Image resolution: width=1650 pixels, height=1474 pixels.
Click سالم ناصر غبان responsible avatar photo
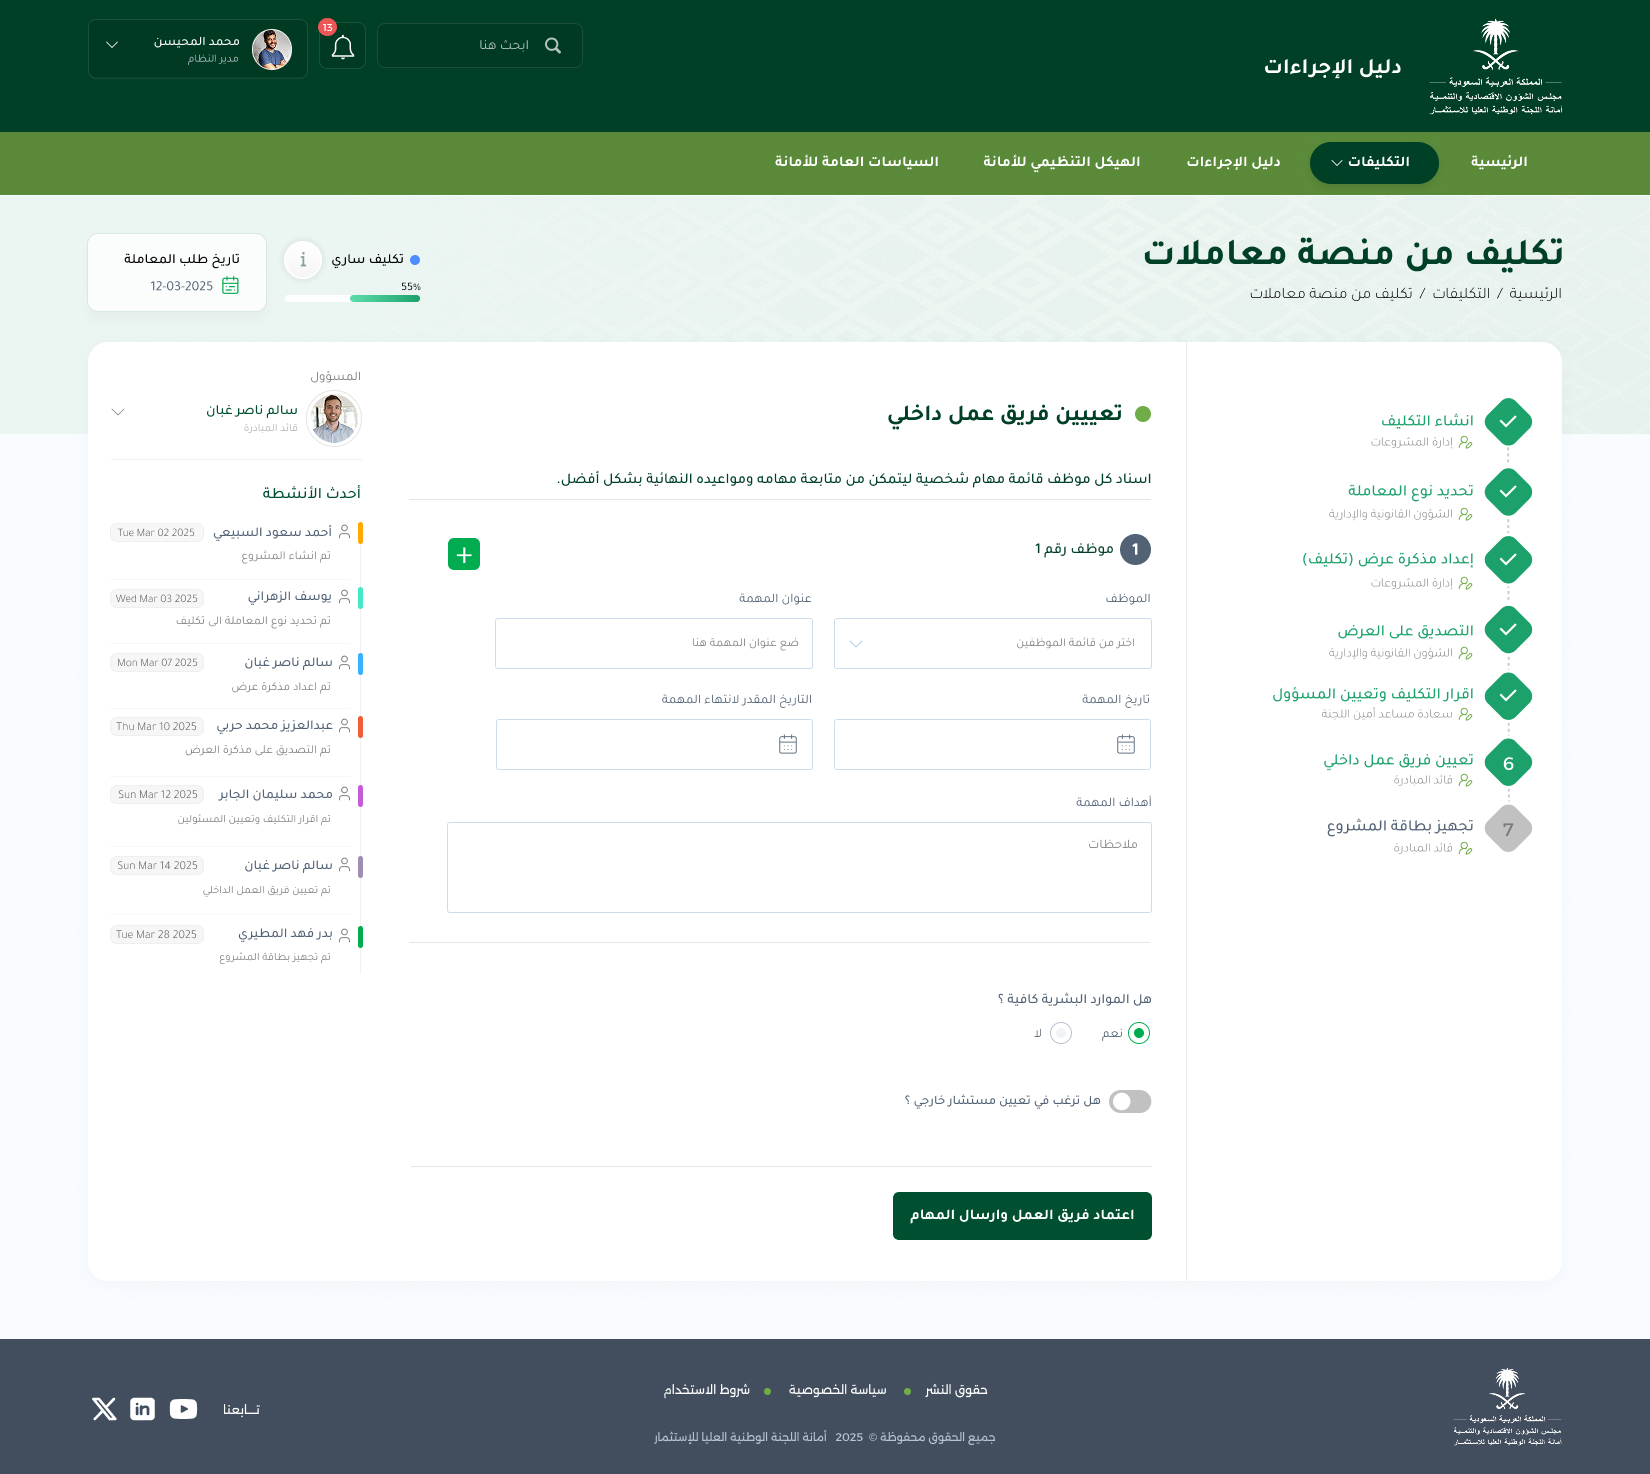click(x=334, y=418)
